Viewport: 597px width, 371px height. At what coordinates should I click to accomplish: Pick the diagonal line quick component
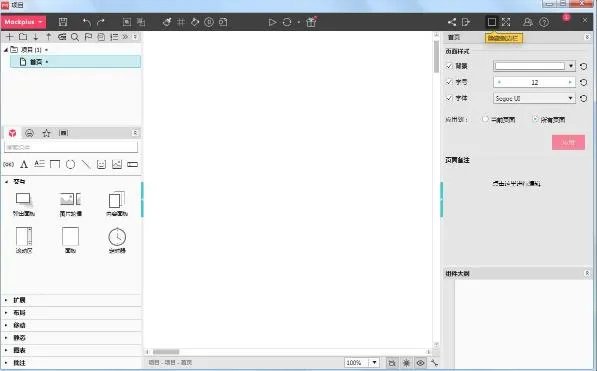pyautogui.click(x=86, y=164)
